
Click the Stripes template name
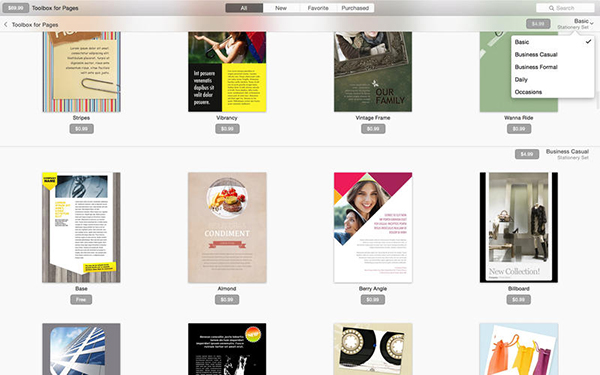[x=82, y=118]
